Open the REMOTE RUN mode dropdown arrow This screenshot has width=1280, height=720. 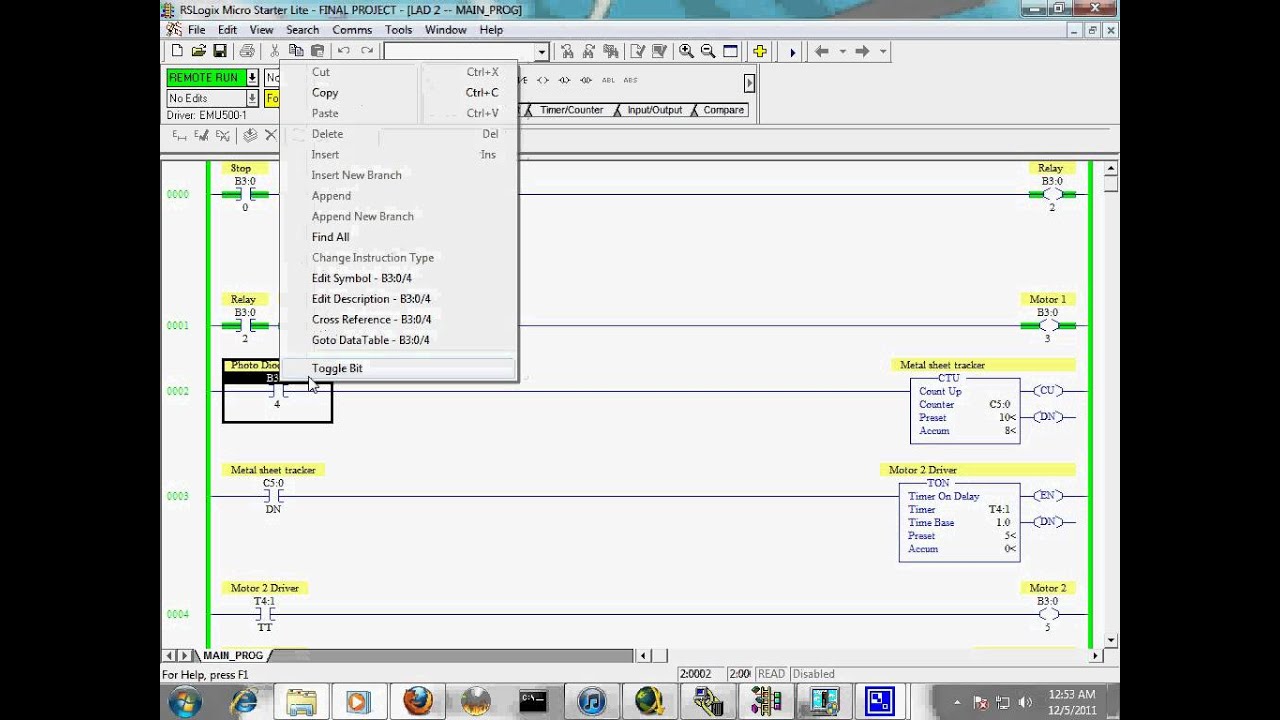tap(252, 78)
